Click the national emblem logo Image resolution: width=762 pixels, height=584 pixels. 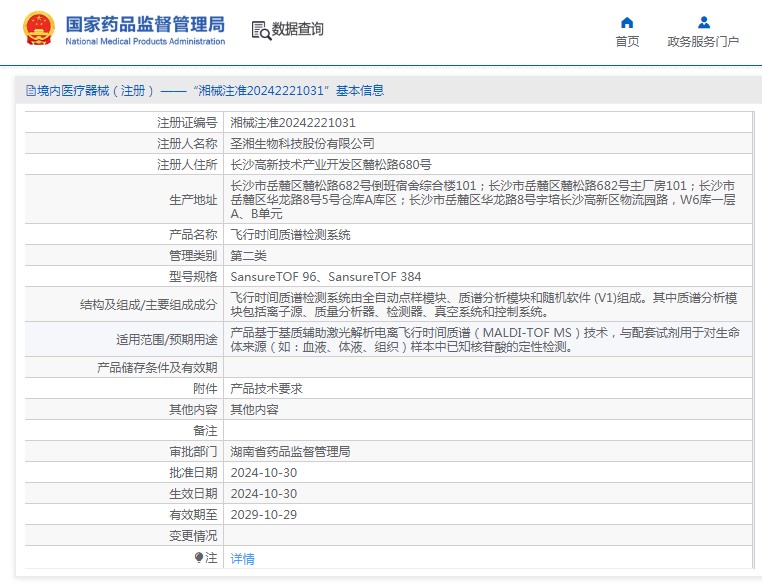pos(39,29)
